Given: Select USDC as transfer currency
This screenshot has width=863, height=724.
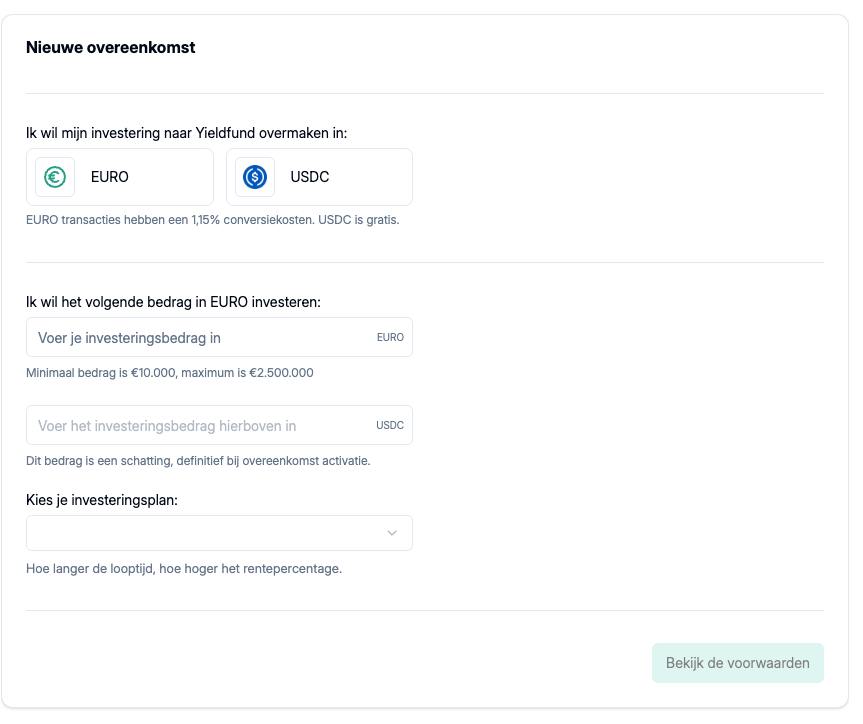Looking at the screenshot, I should pyautogui.click(x=319, y=177).
